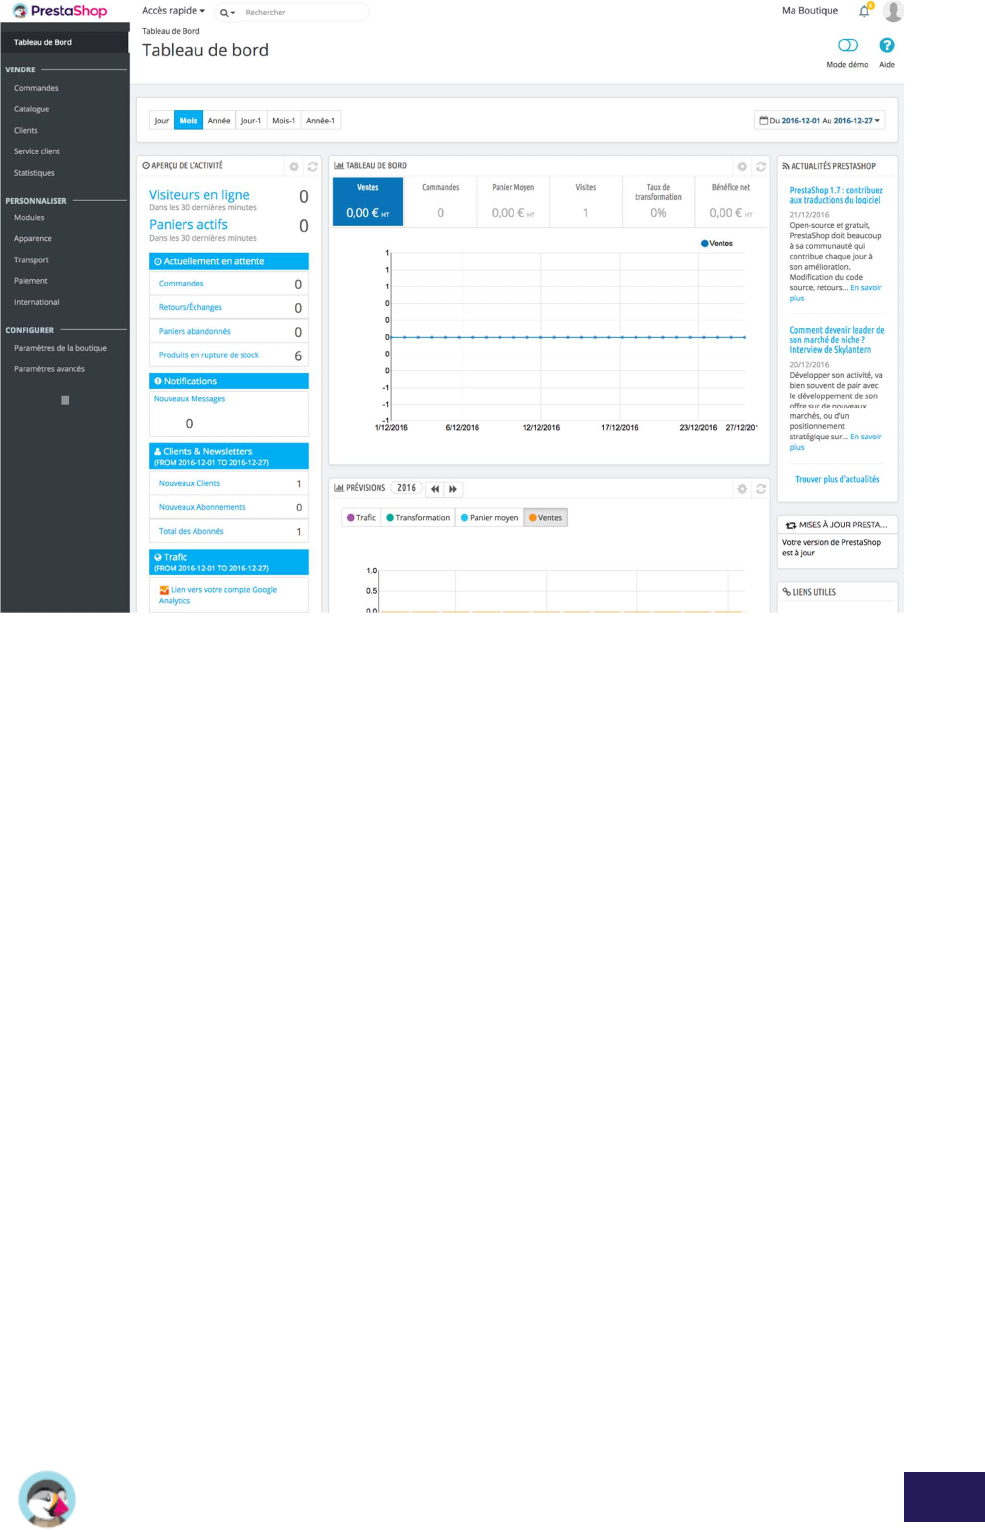Viewport: 985px width, 1532px height.
Task: Toggle the Mode démo switch
Action: (x=847, y=45)
